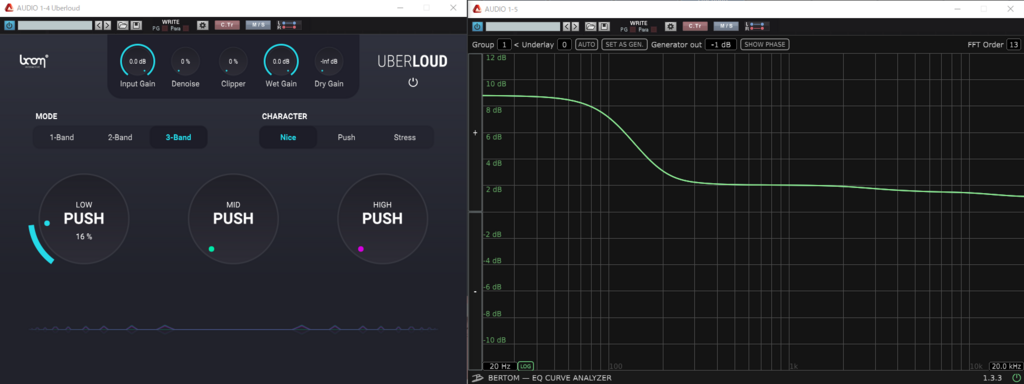
Task: Select the 1-Band mode
Action: [62, 137]
